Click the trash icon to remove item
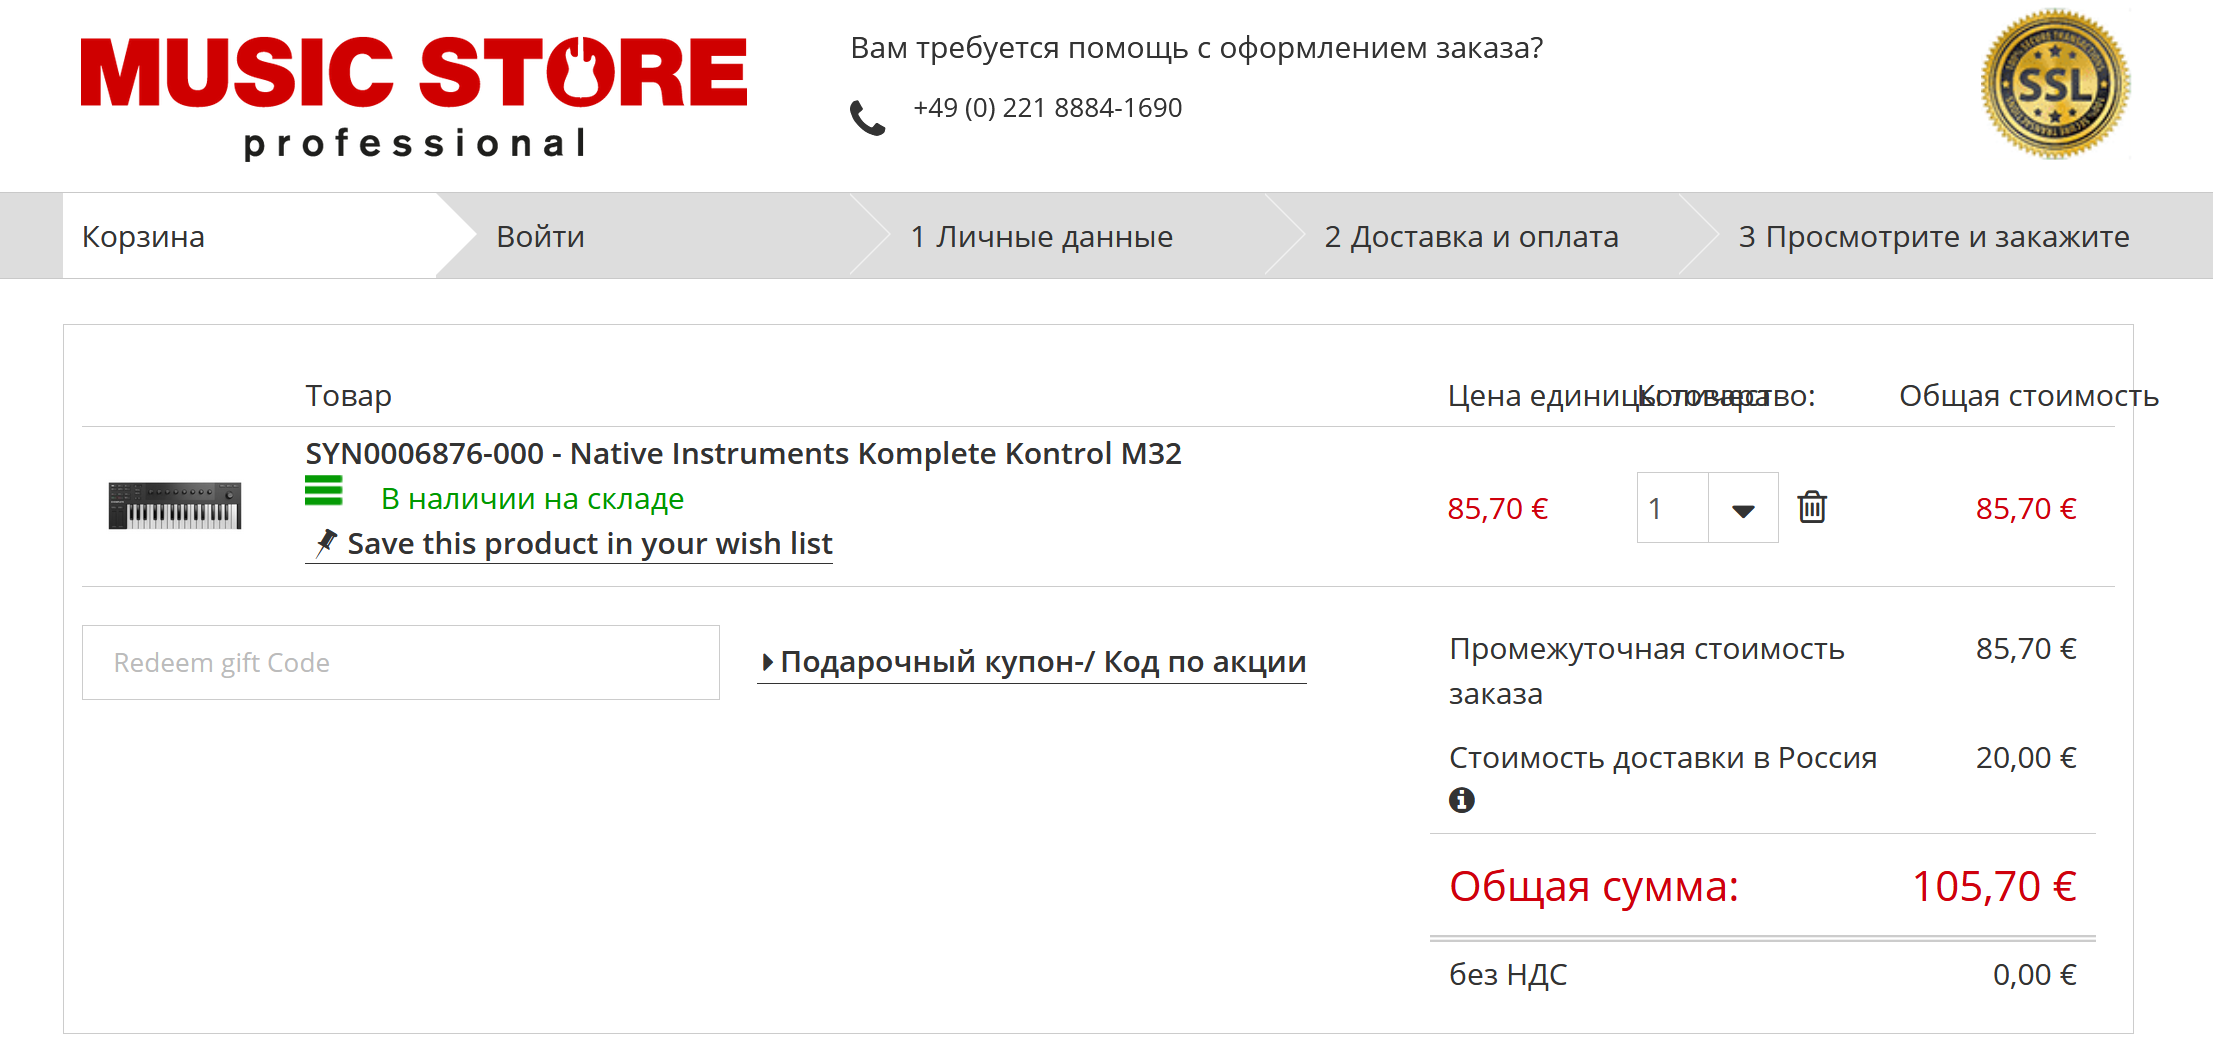 pyautogui.click(x=1812, y=507)
